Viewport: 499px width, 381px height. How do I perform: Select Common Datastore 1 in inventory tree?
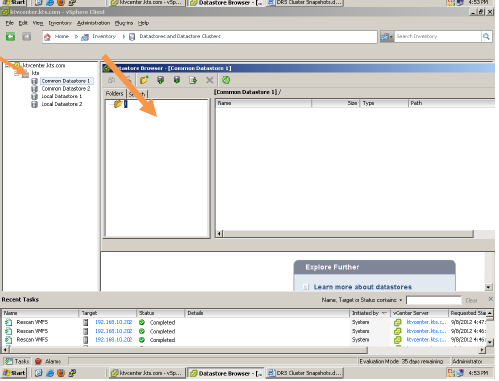[66, 81]
